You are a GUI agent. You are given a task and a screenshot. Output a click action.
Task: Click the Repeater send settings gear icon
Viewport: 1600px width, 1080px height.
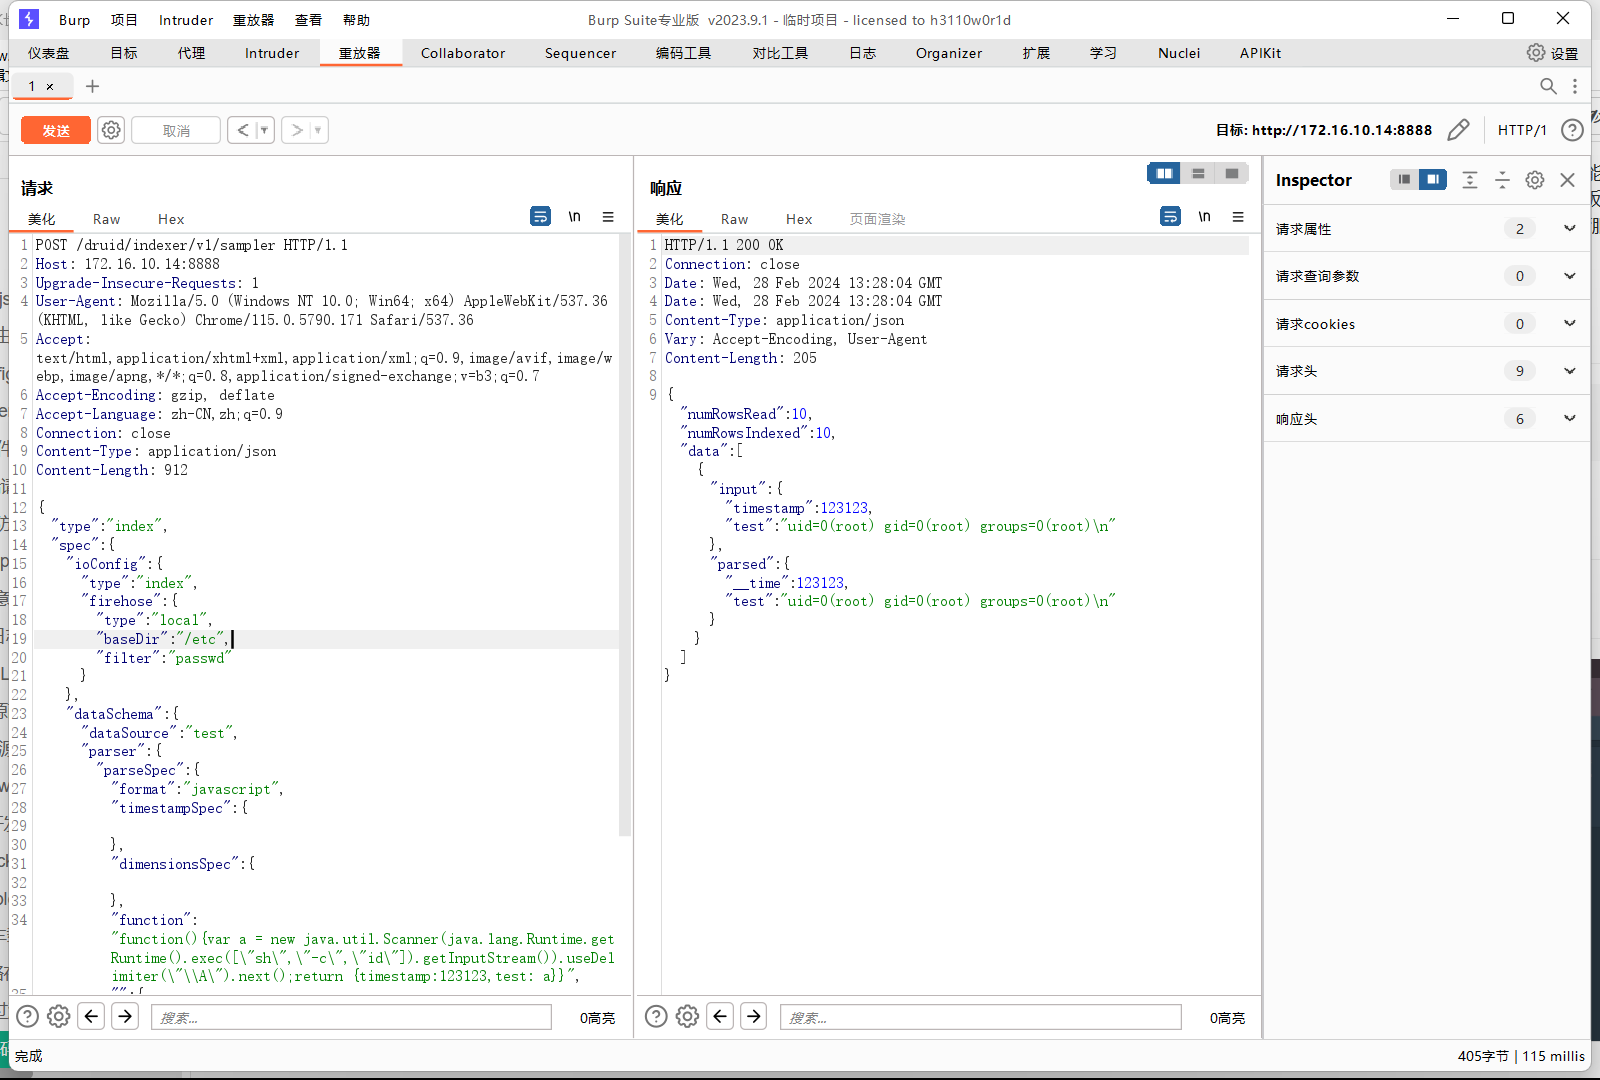111,130
